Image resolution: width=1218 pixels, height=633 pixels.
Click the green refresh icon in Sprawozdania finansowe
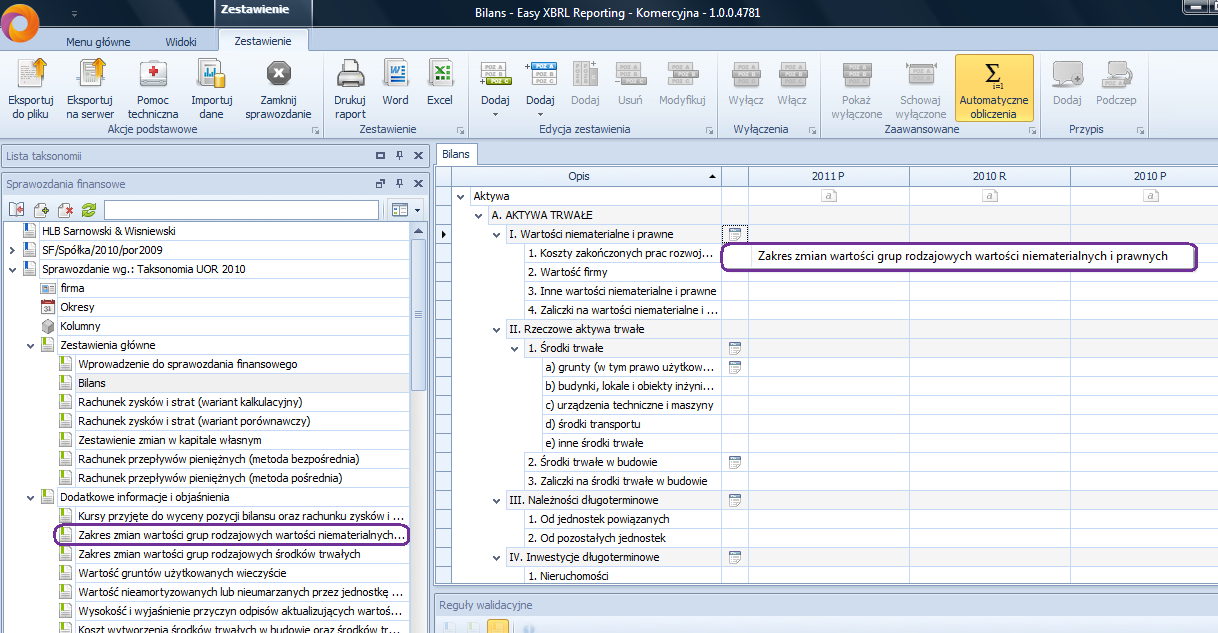[x=88, y=210]
